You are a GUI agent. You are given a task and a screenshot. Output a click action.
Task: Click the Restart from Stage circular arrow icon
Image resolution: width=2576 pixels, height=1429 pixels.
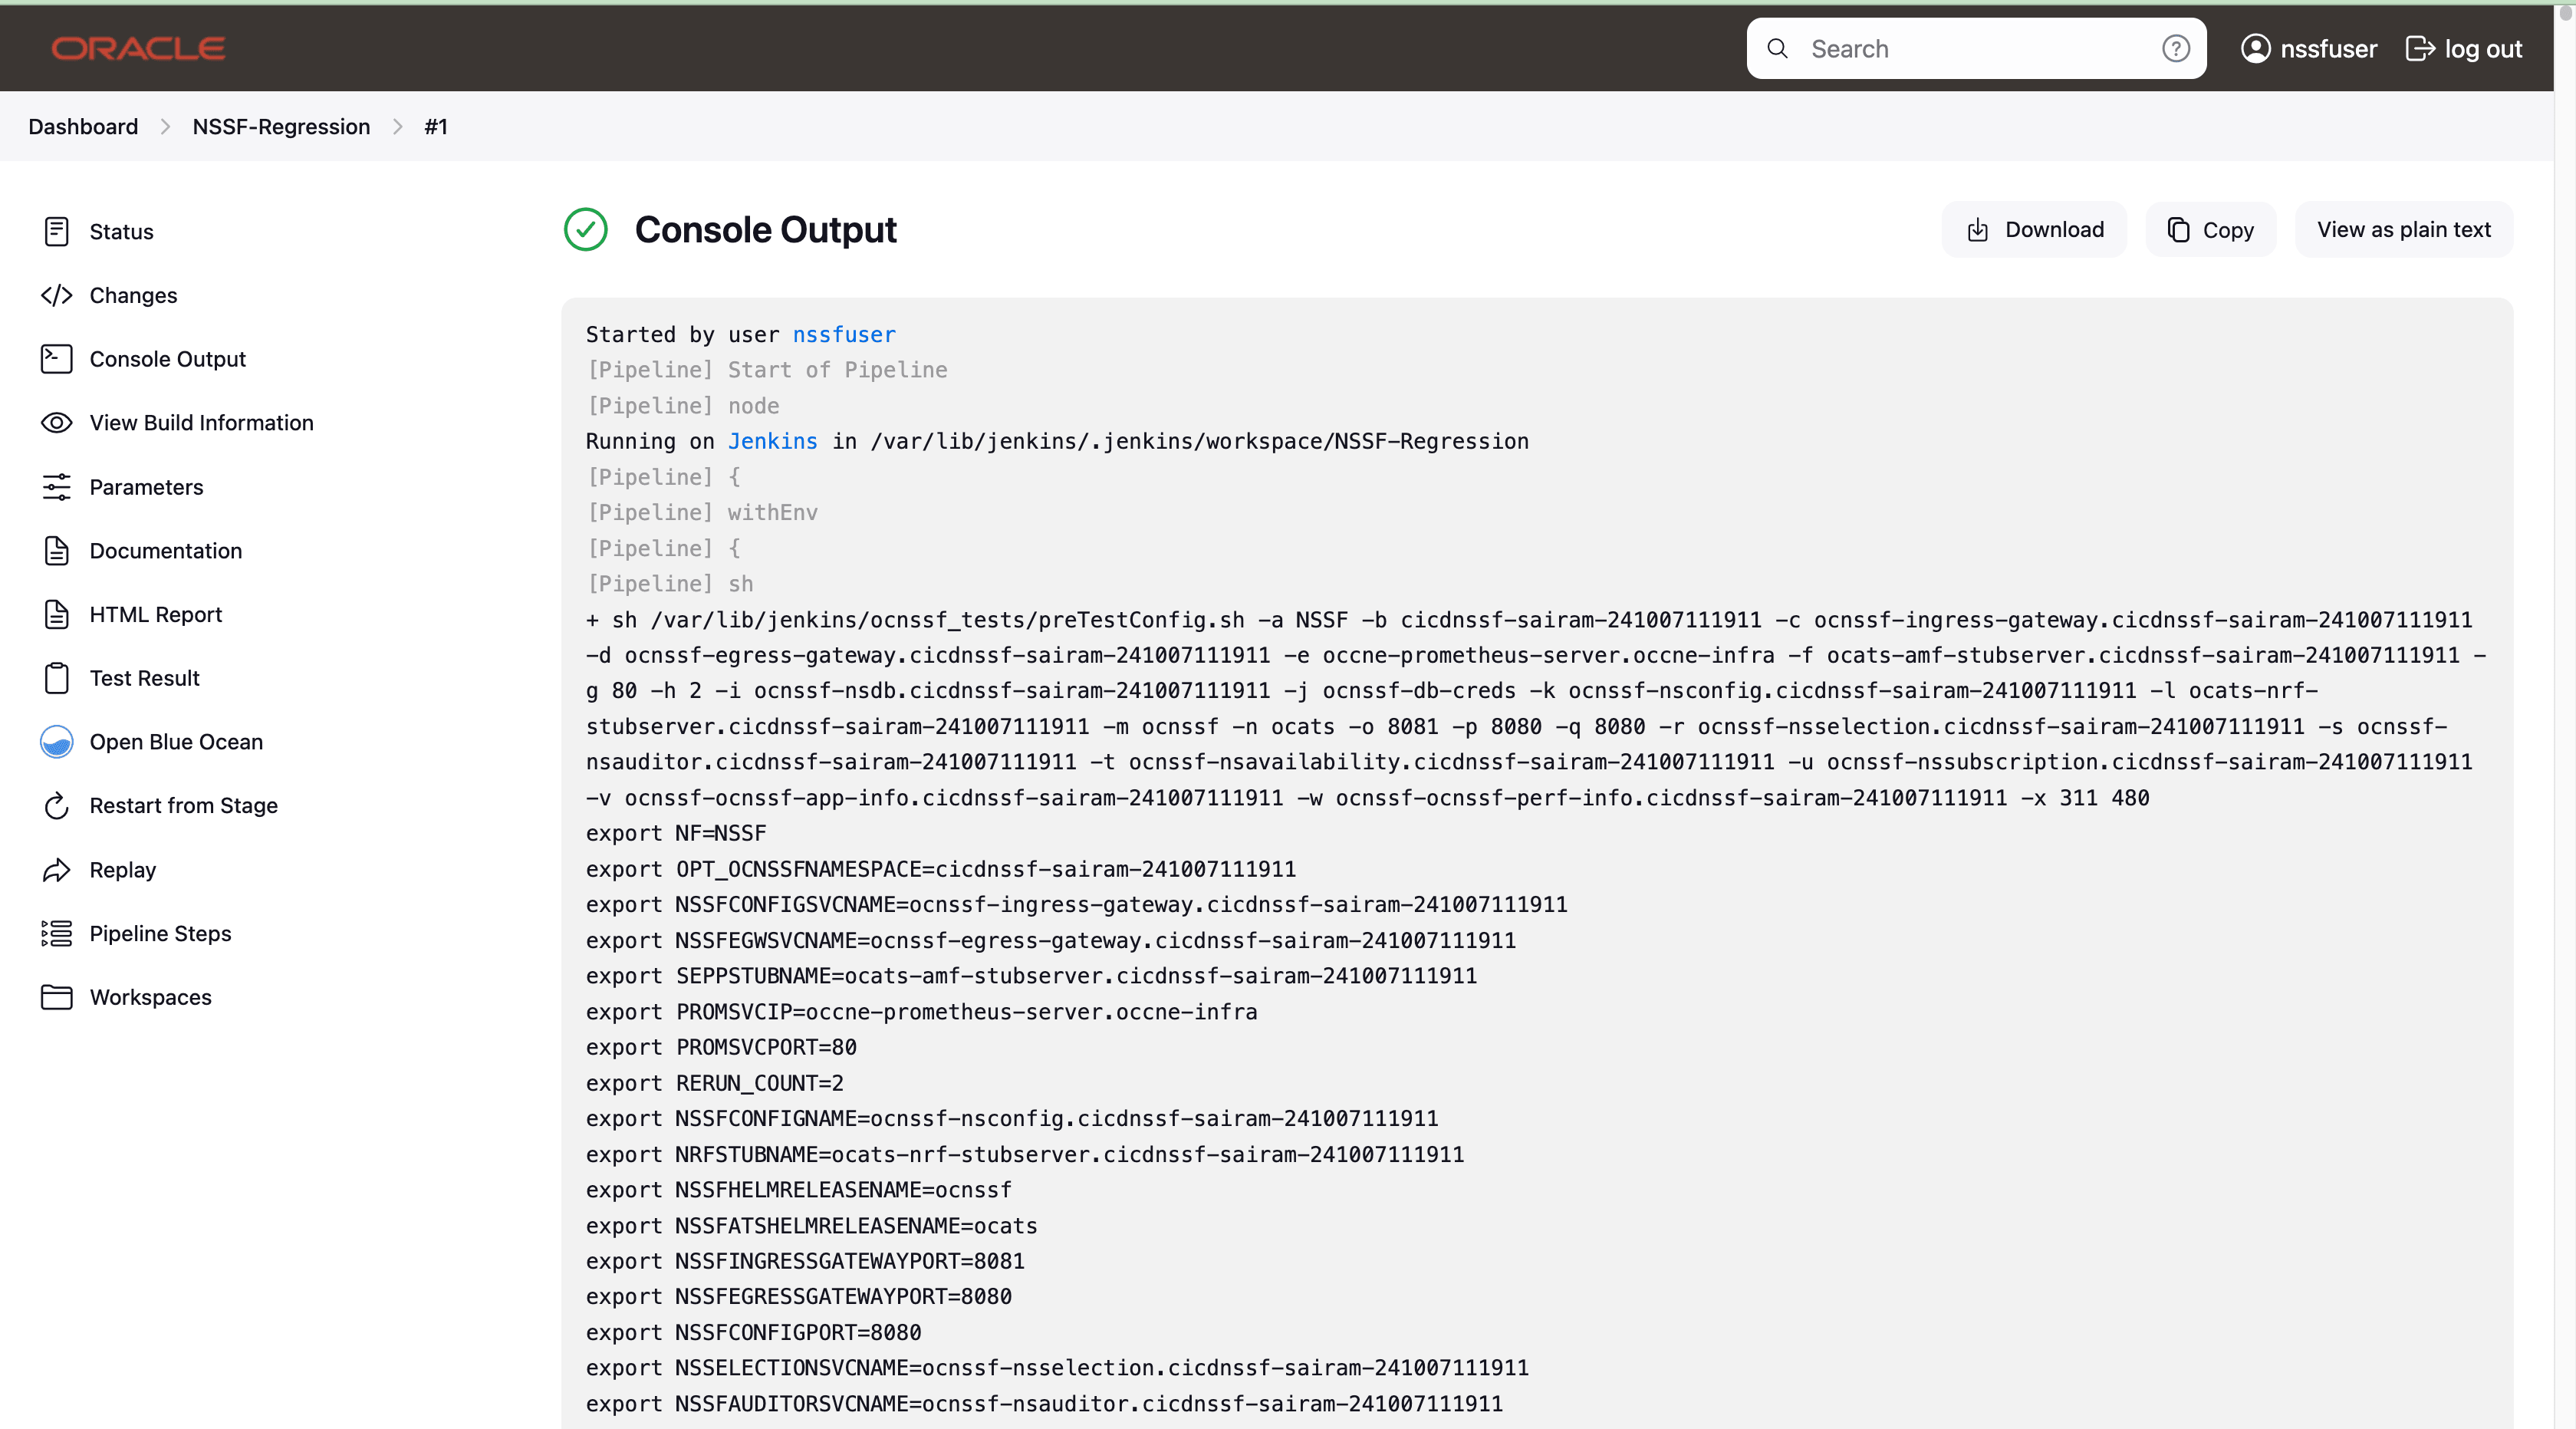tap(56, 806)
